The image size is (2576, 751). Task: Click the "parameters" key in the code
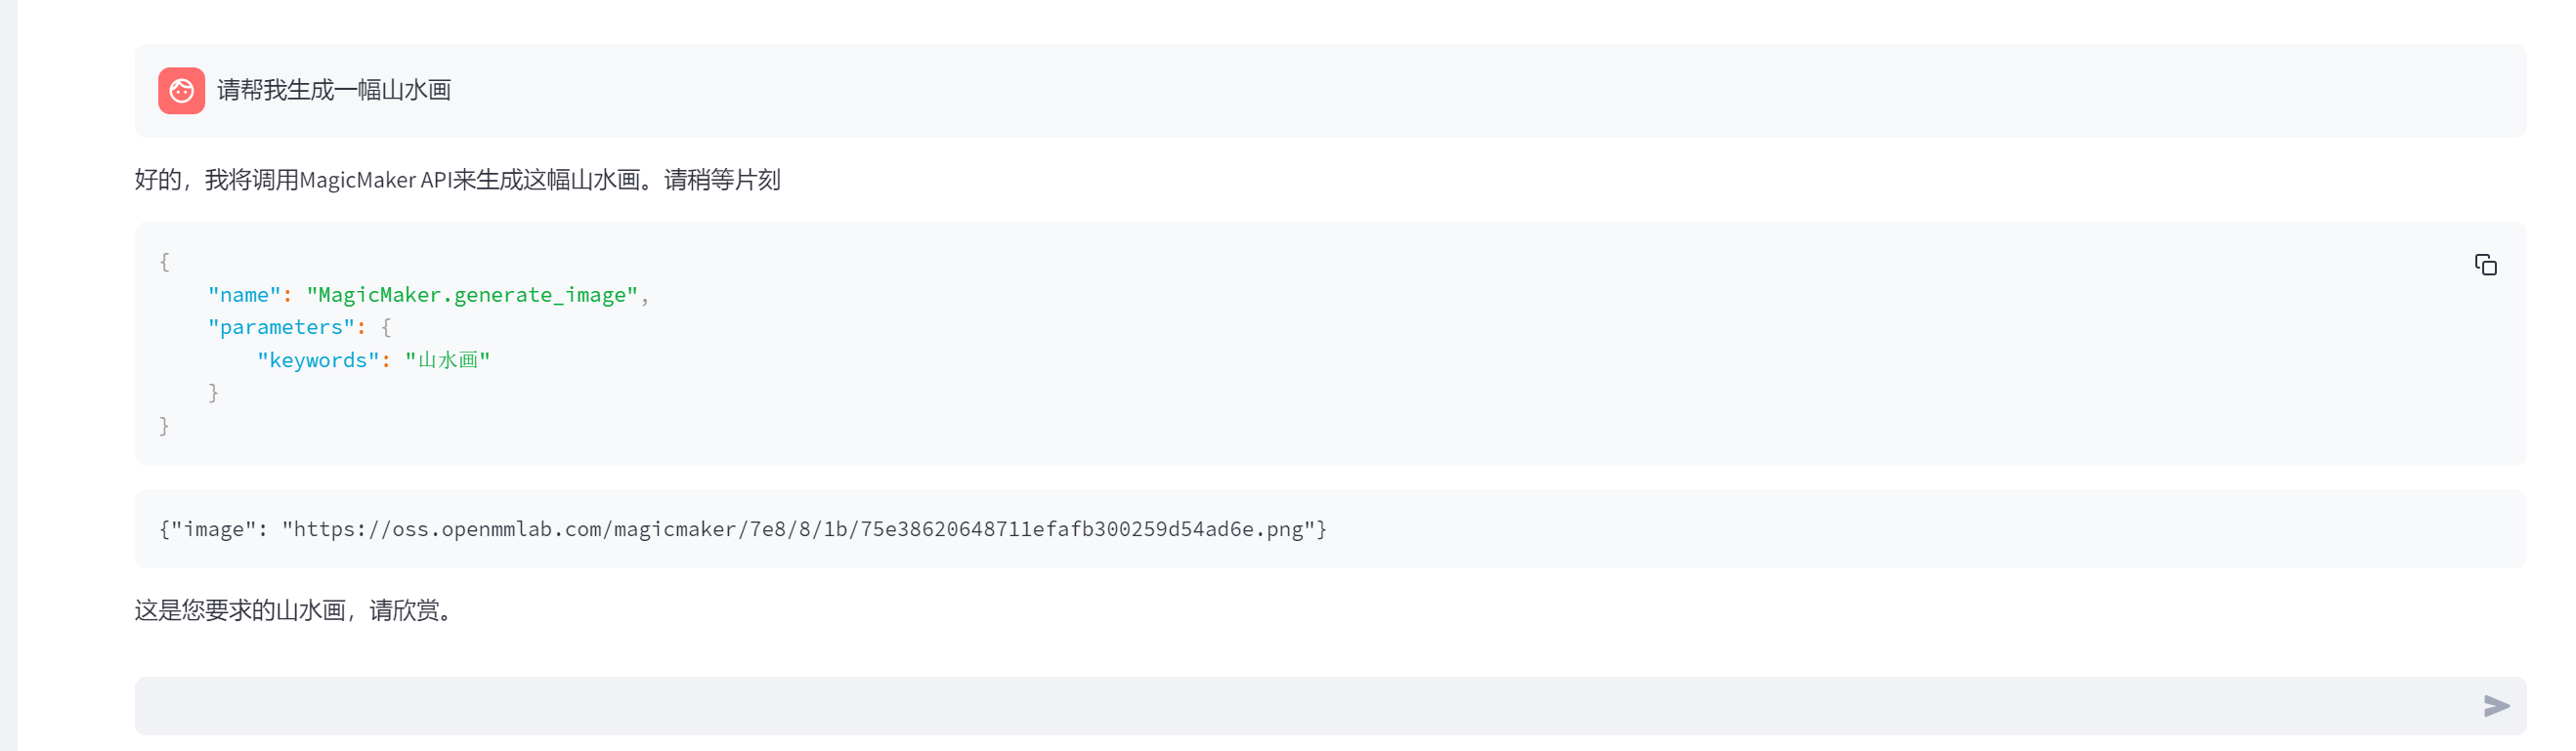point(281,327)
